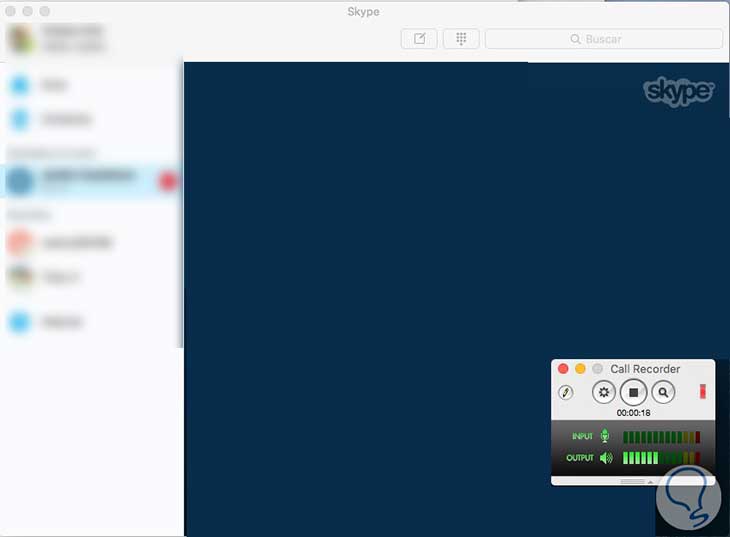730x537 pixels.
Task: Click the red recording indicator light
Action: click(703, 391)
